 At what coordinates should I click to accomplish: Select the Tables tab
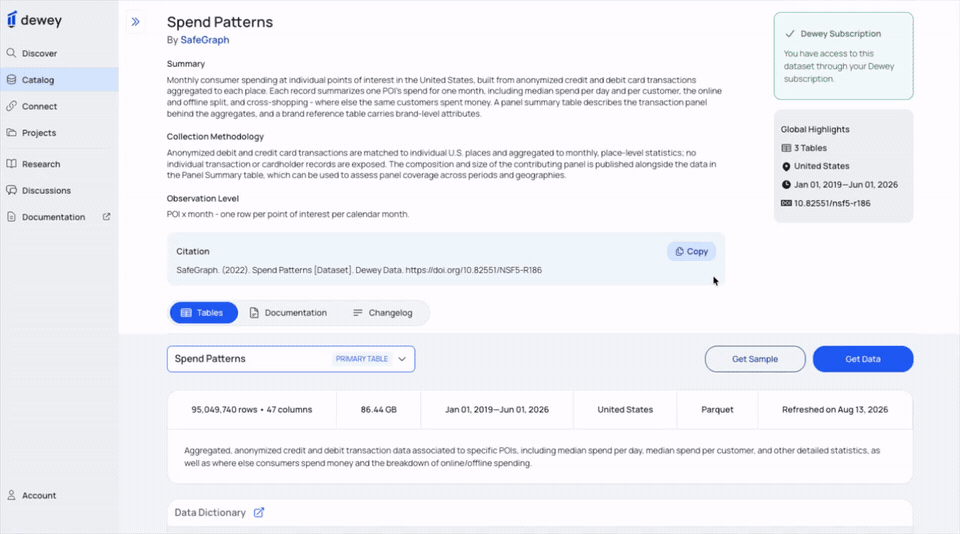(x=204, y=313)
